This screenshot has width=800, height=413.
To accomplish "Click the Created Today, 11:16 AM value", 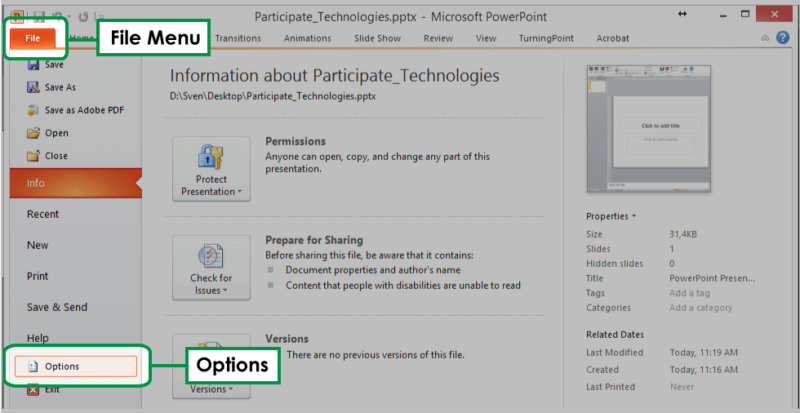I will (x=704, y=370).
